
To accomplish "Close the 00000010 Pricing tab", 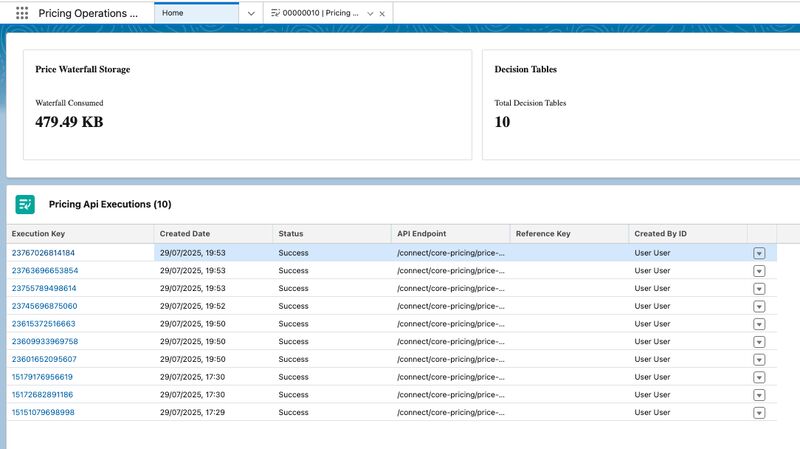I will [x=384, y=13].
